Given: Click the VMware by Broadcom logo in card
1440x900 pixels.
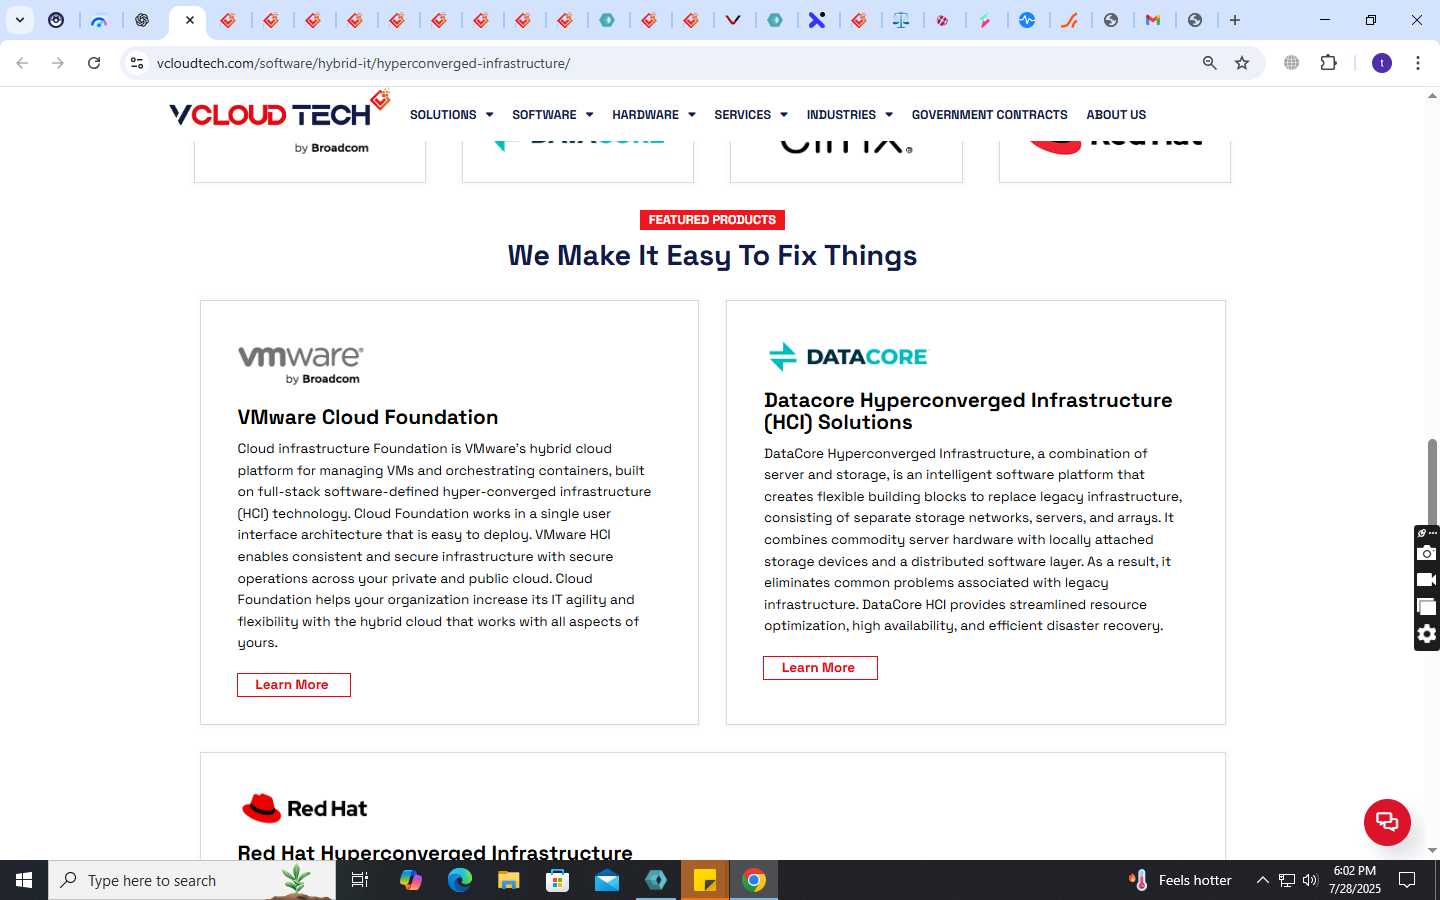Looking at the screenshot, I should coord(300,365).
